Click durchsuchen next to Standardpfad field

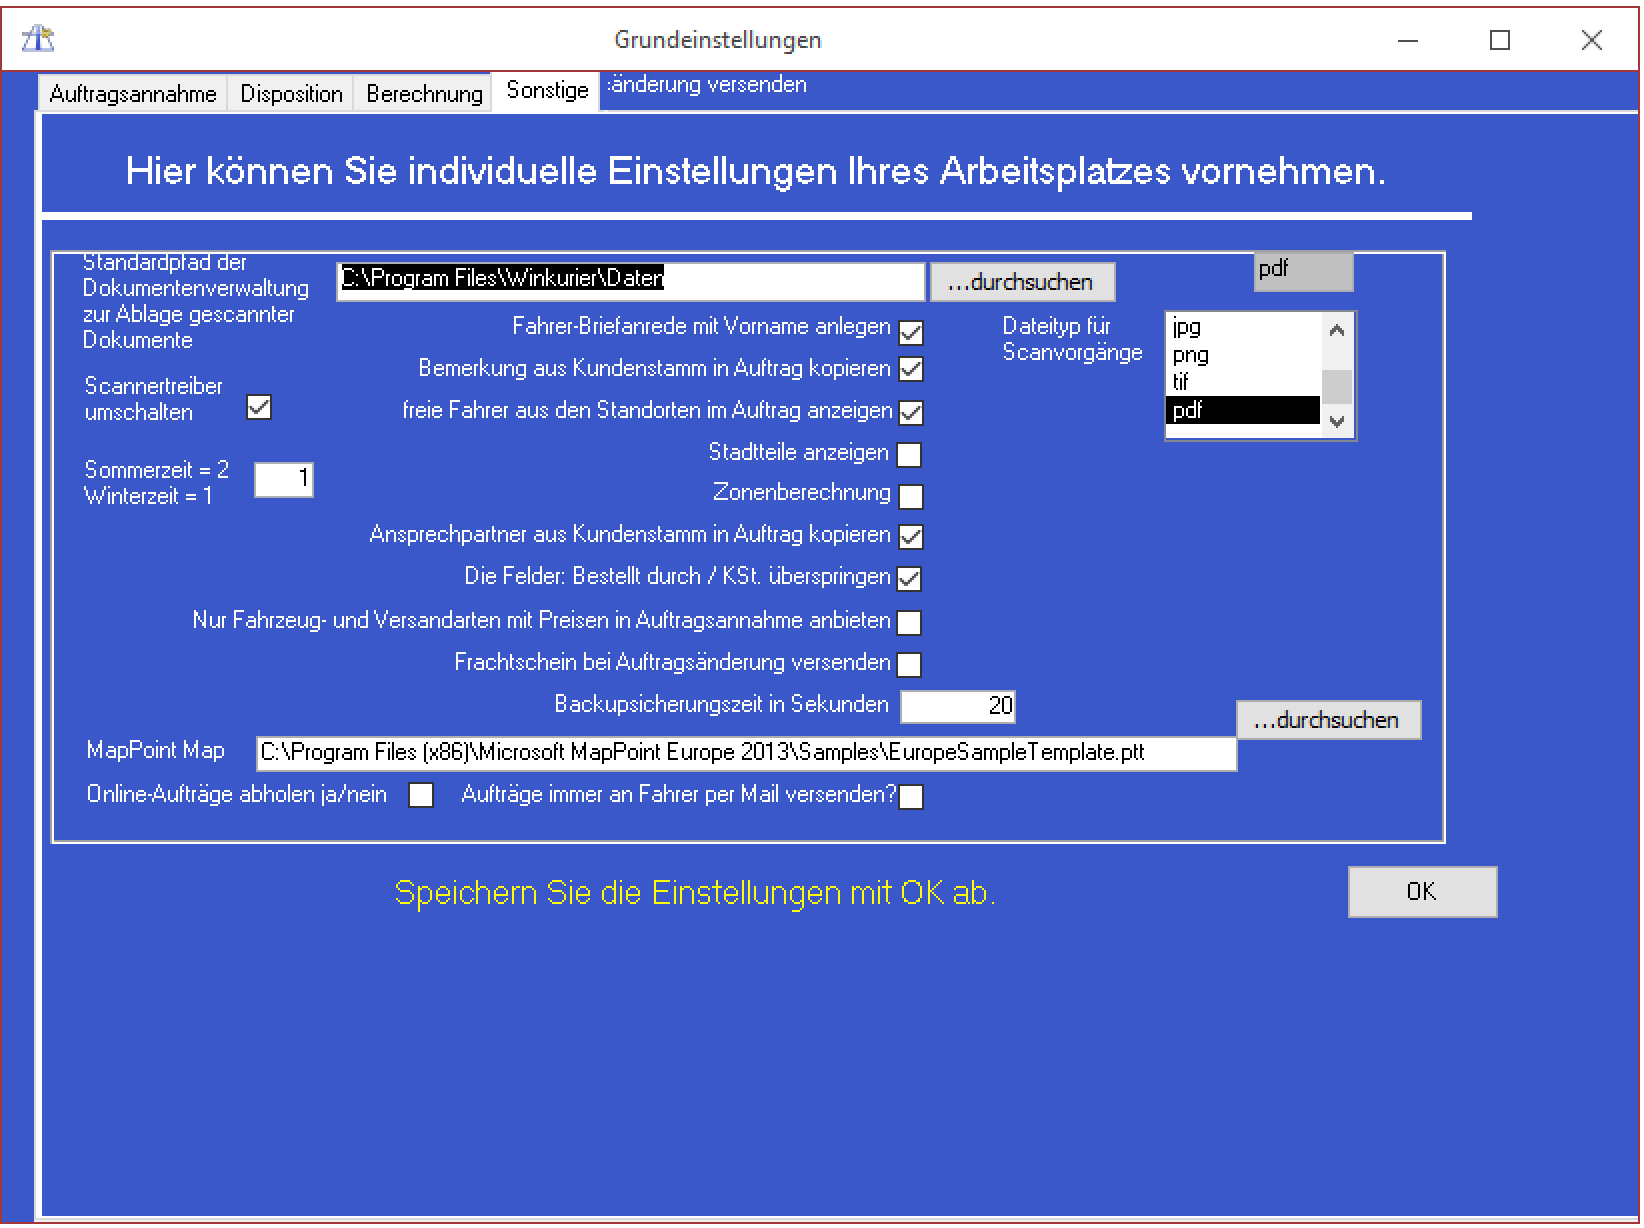point(1021,282)
